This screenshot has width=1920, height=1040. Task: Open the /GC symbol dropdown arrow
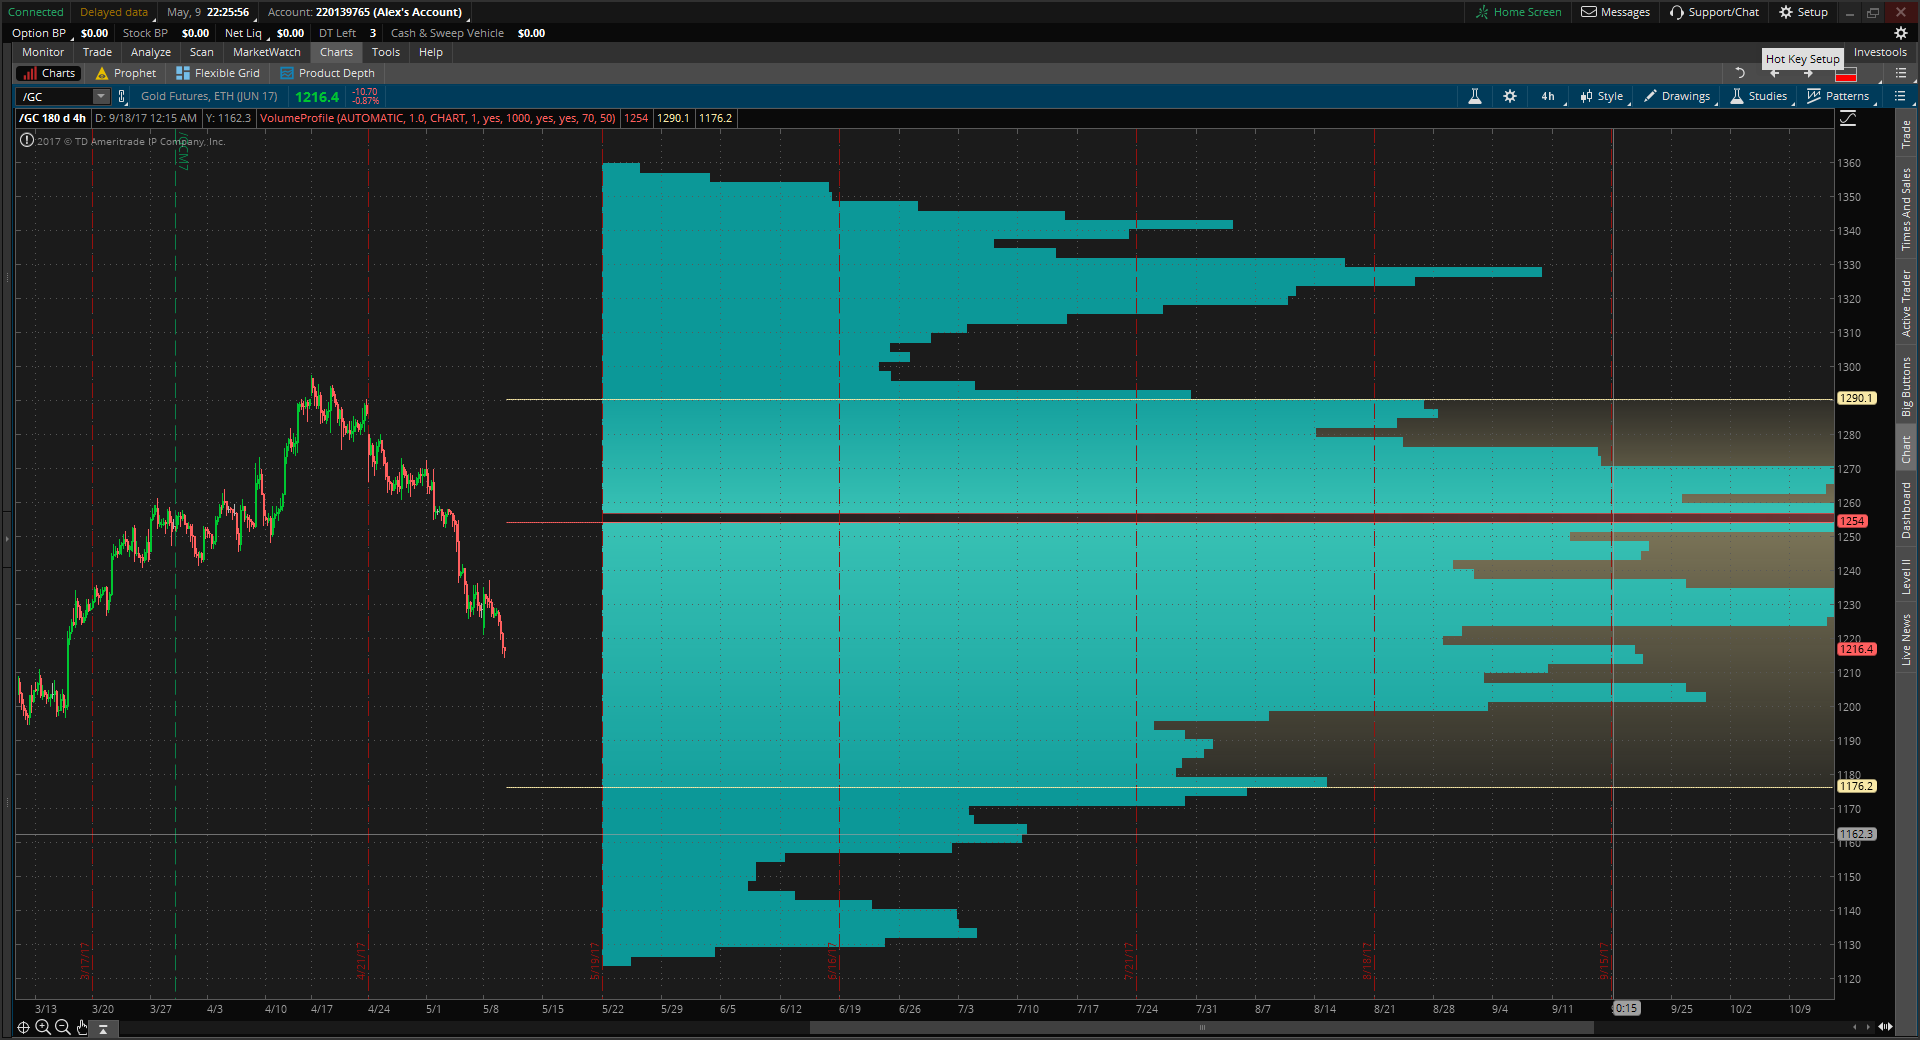tap(101, 97)
